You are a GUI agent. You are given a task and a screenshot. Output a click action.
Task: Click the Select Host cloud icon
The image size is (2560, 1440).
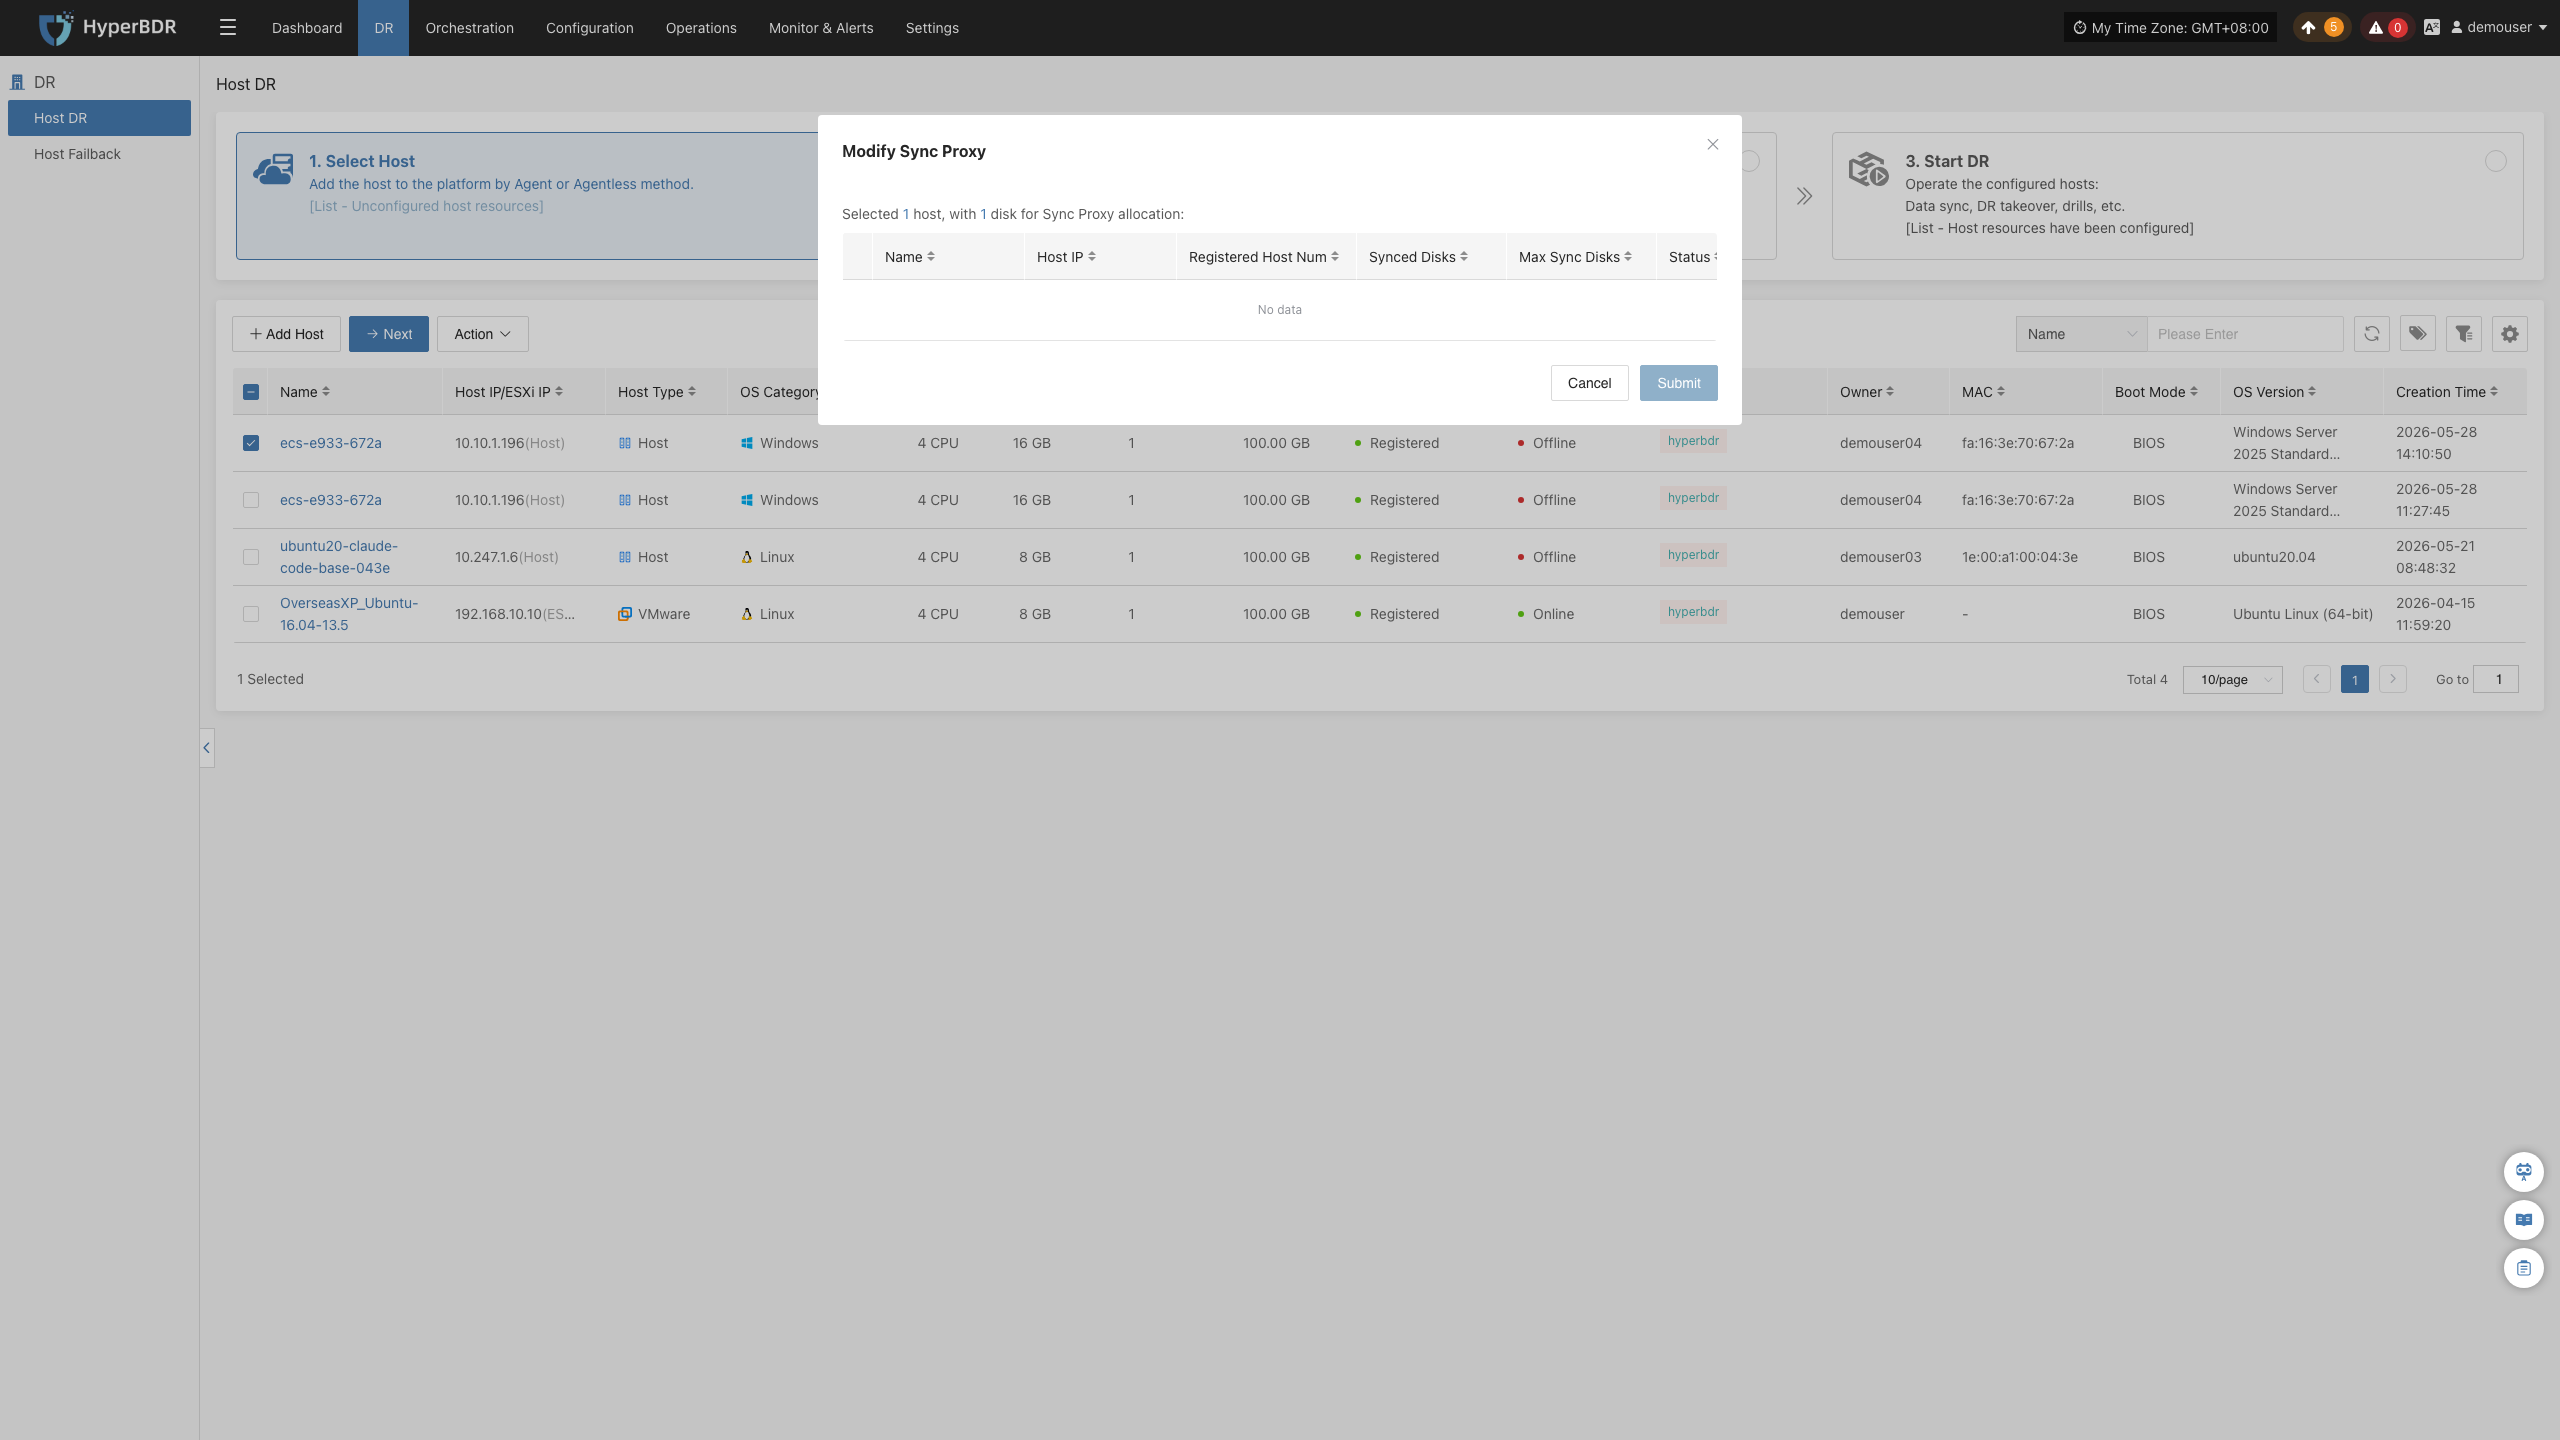coord(273,169)
